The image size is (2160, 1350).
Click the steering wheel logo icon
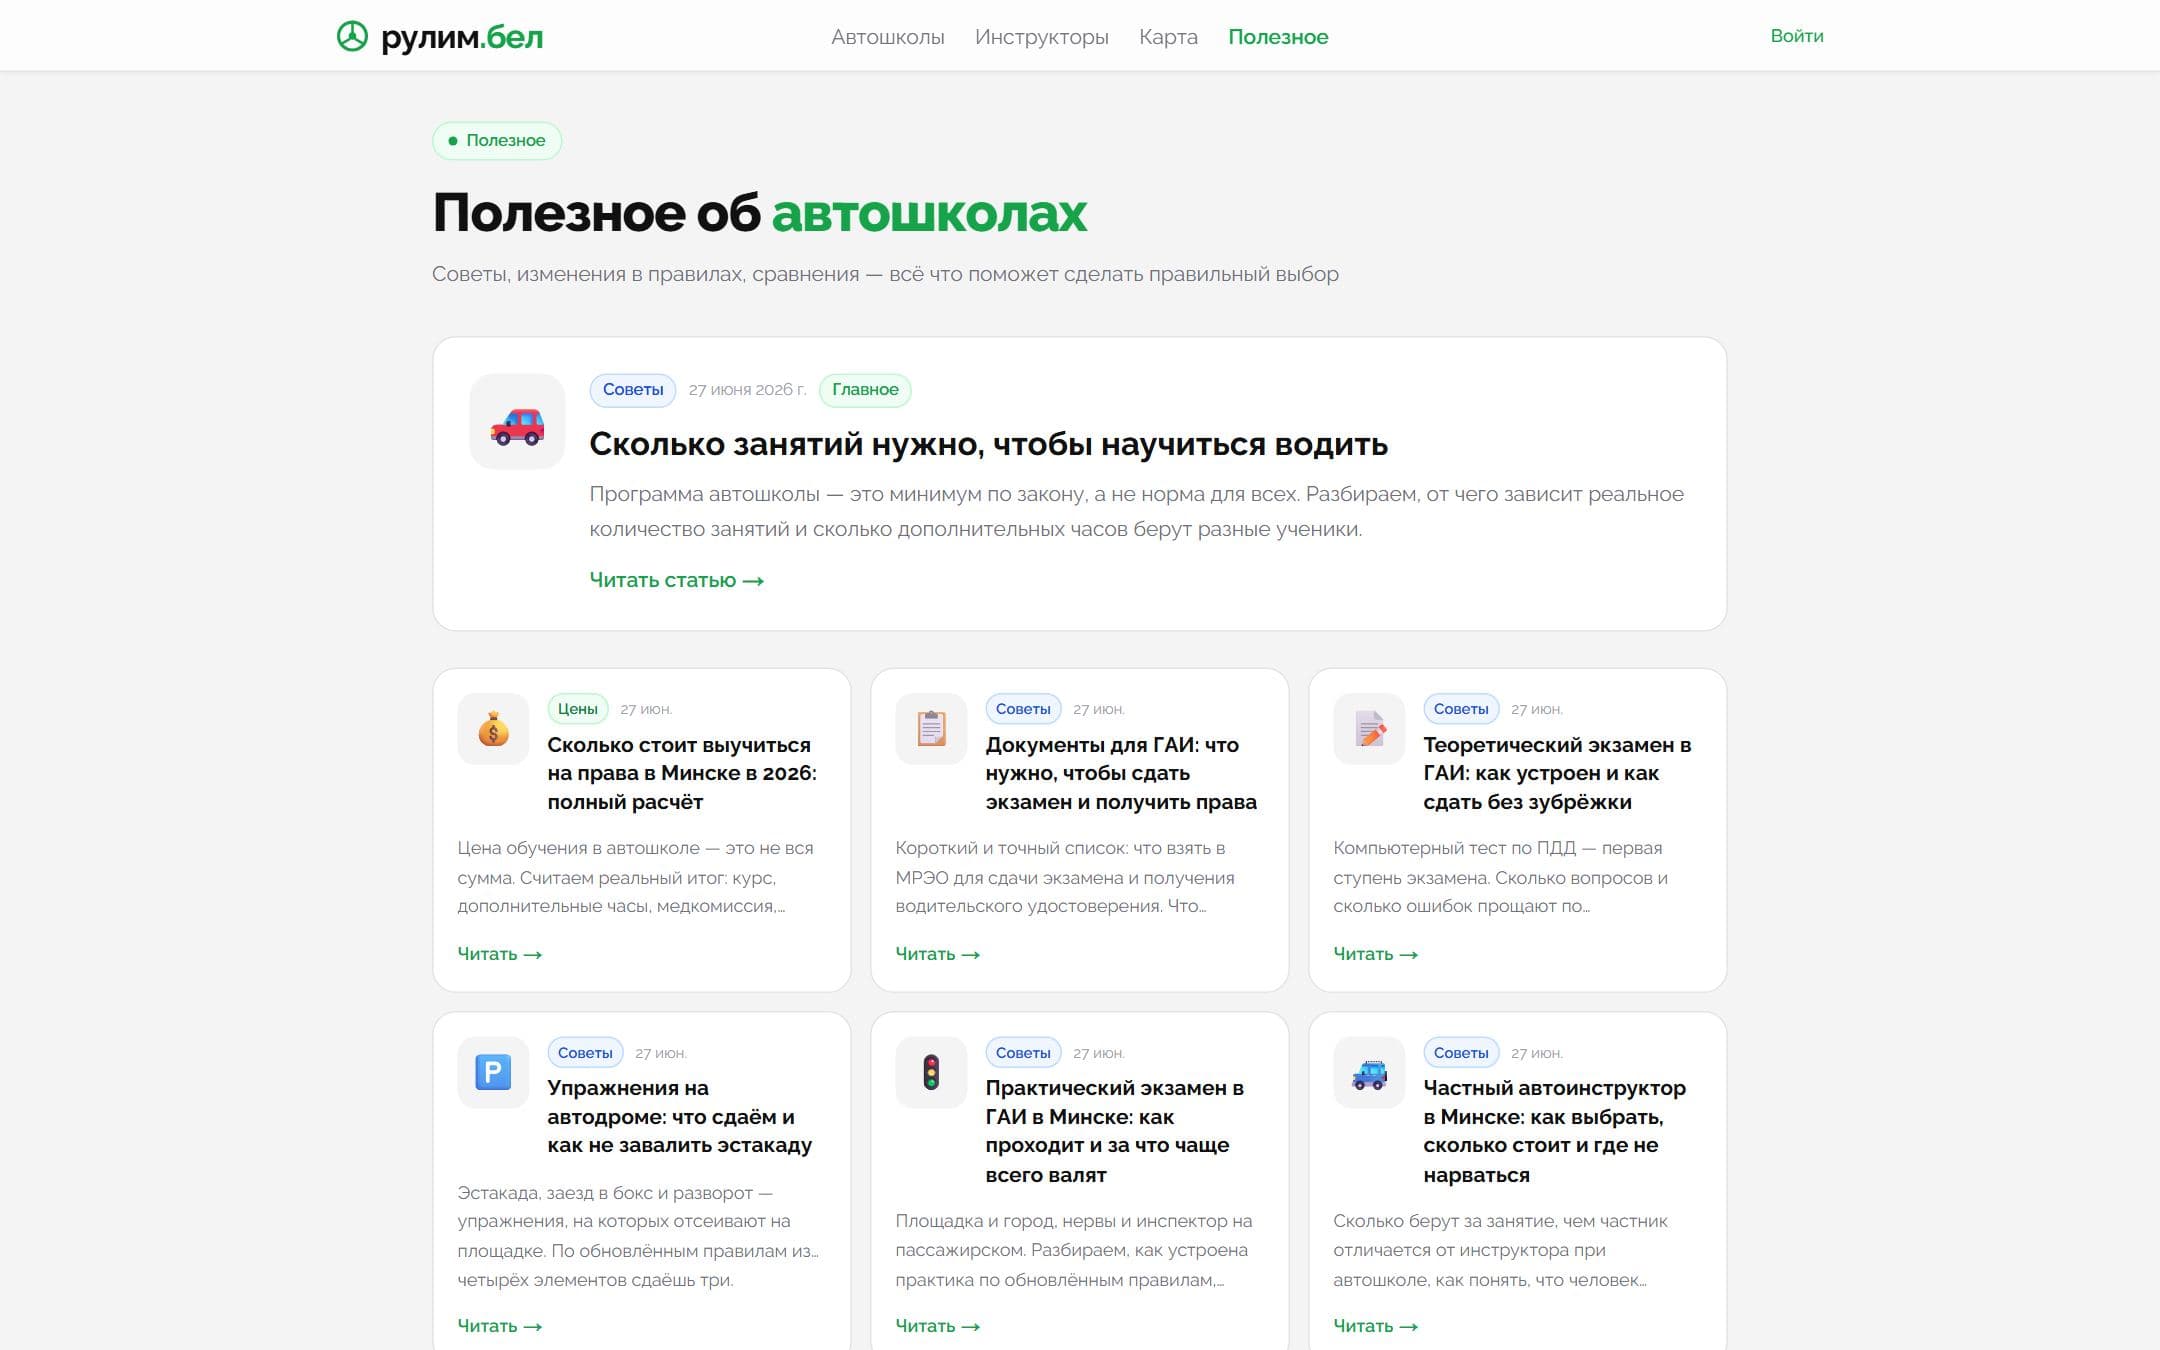352,37
